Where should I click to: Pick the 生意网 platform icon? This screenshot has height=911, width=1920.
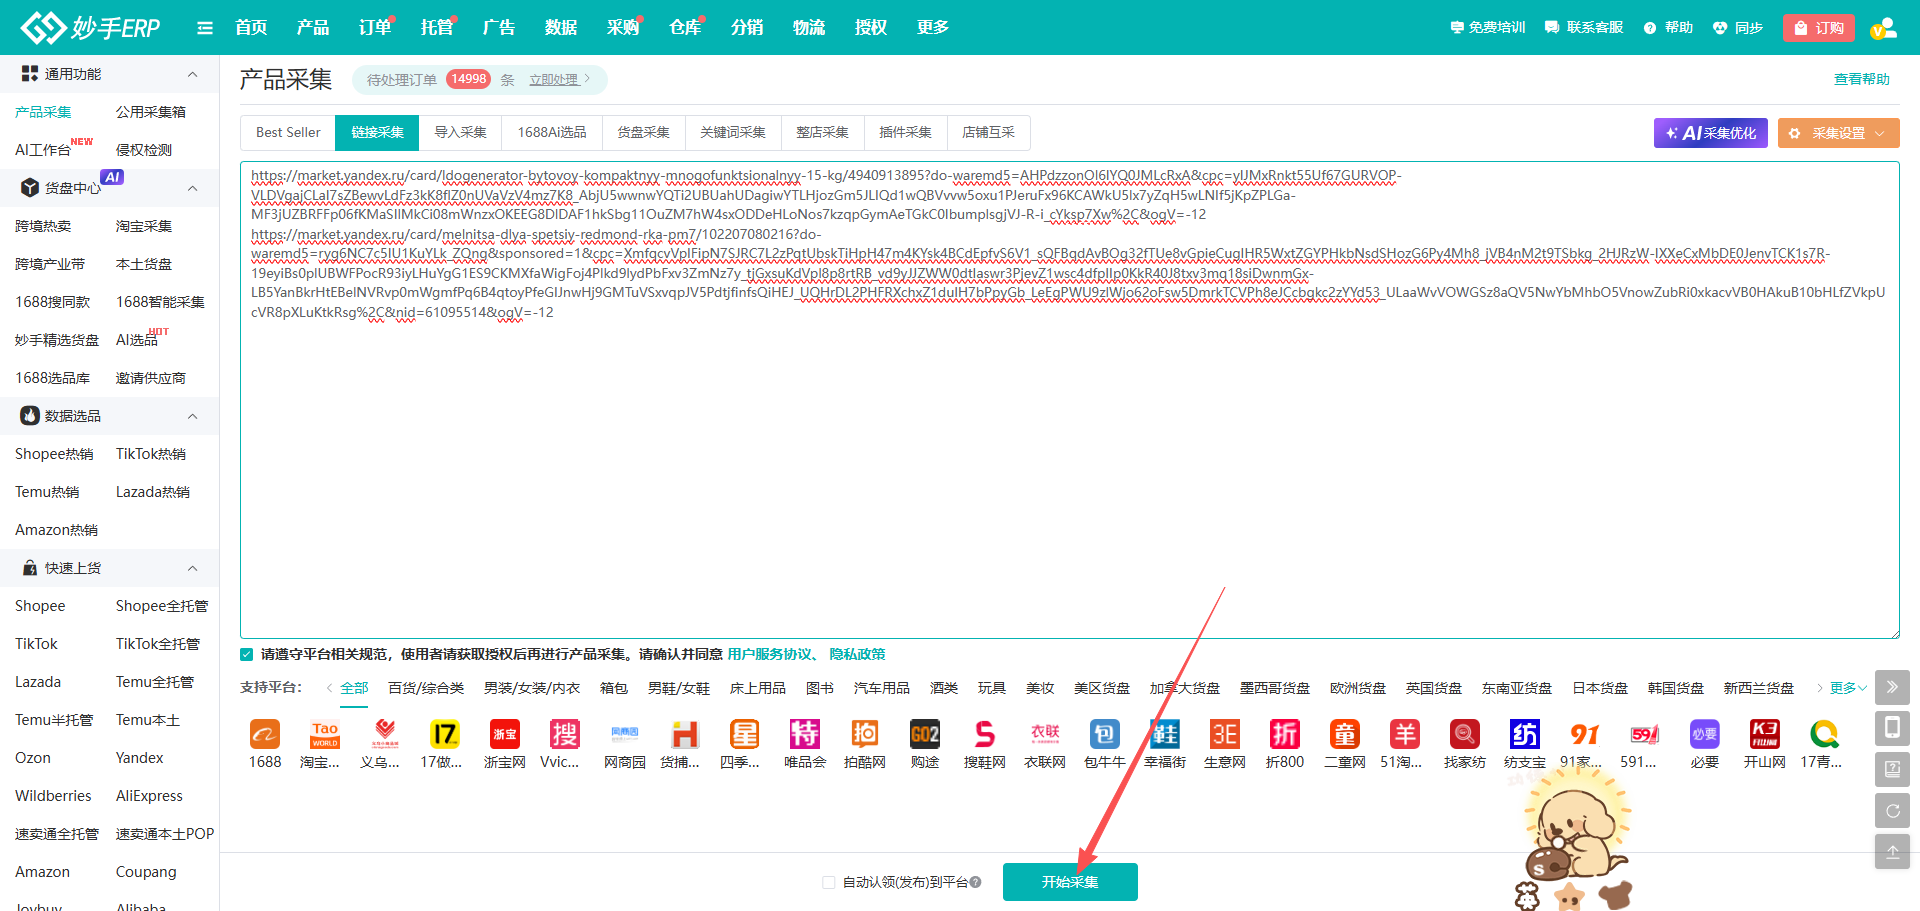(1225, 735)
